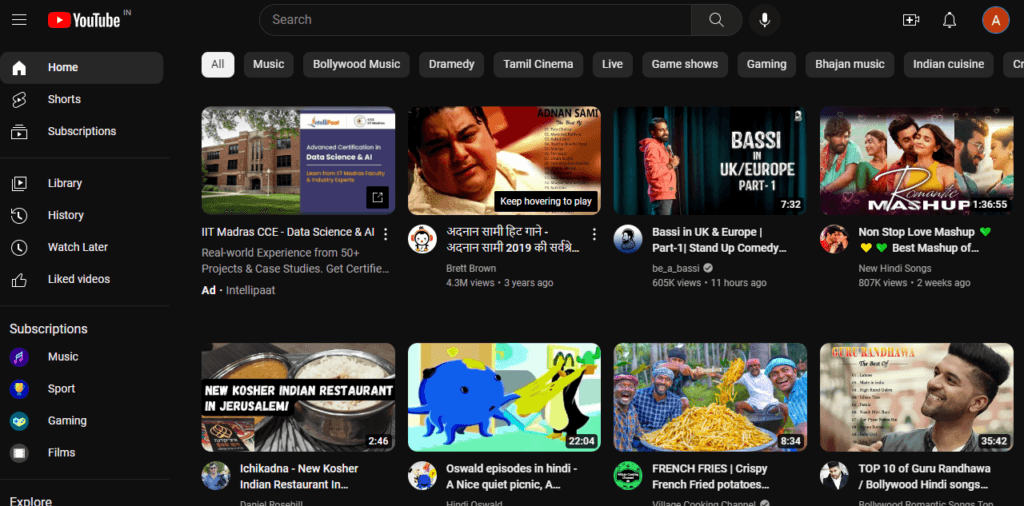Open FRENCH FRIES video title
1024x506 pixels.
[711, 477]
